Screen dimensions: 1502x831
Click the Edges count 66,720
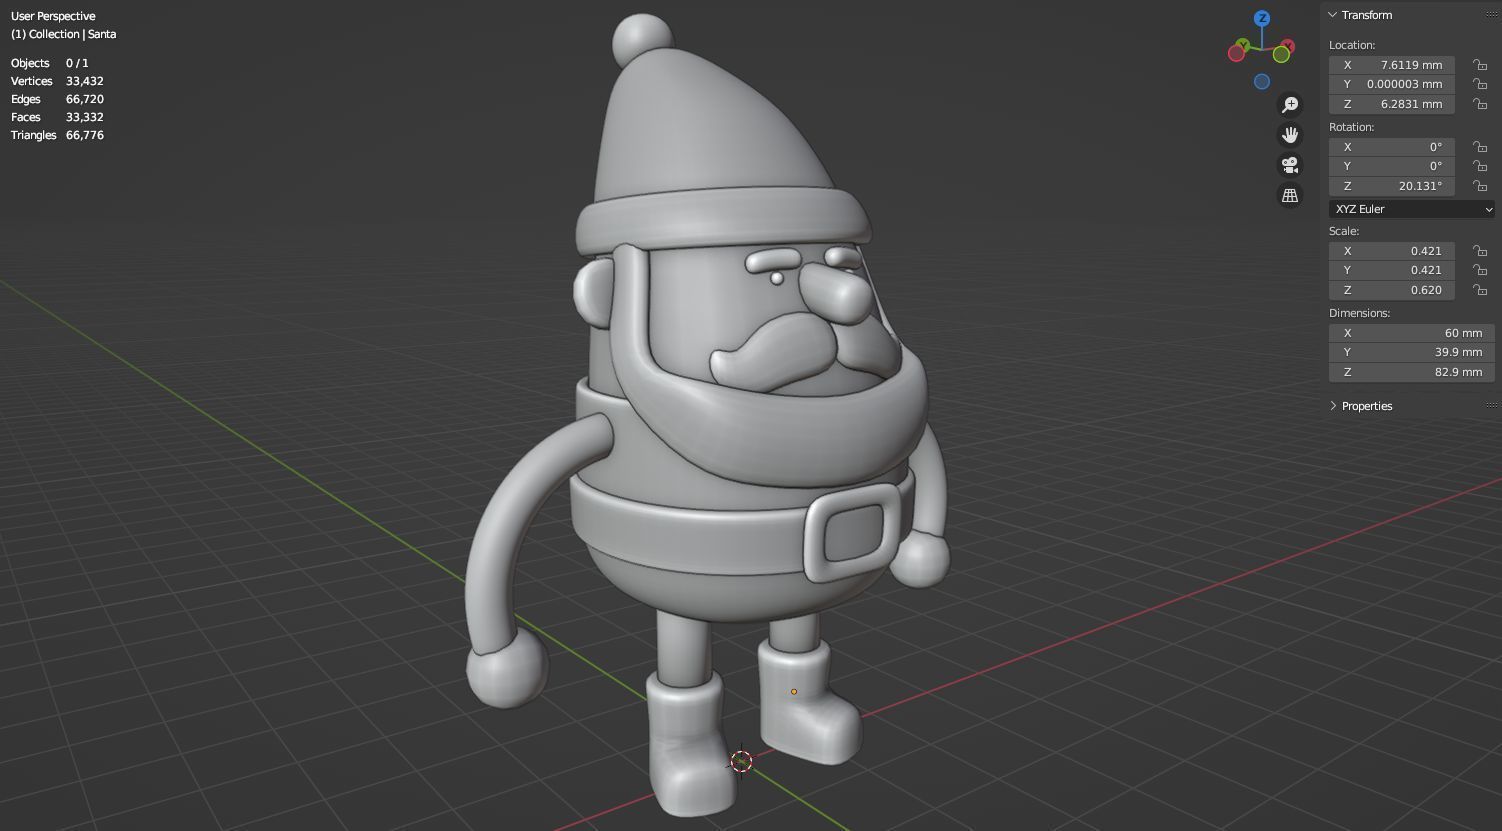tap(85, 99)
